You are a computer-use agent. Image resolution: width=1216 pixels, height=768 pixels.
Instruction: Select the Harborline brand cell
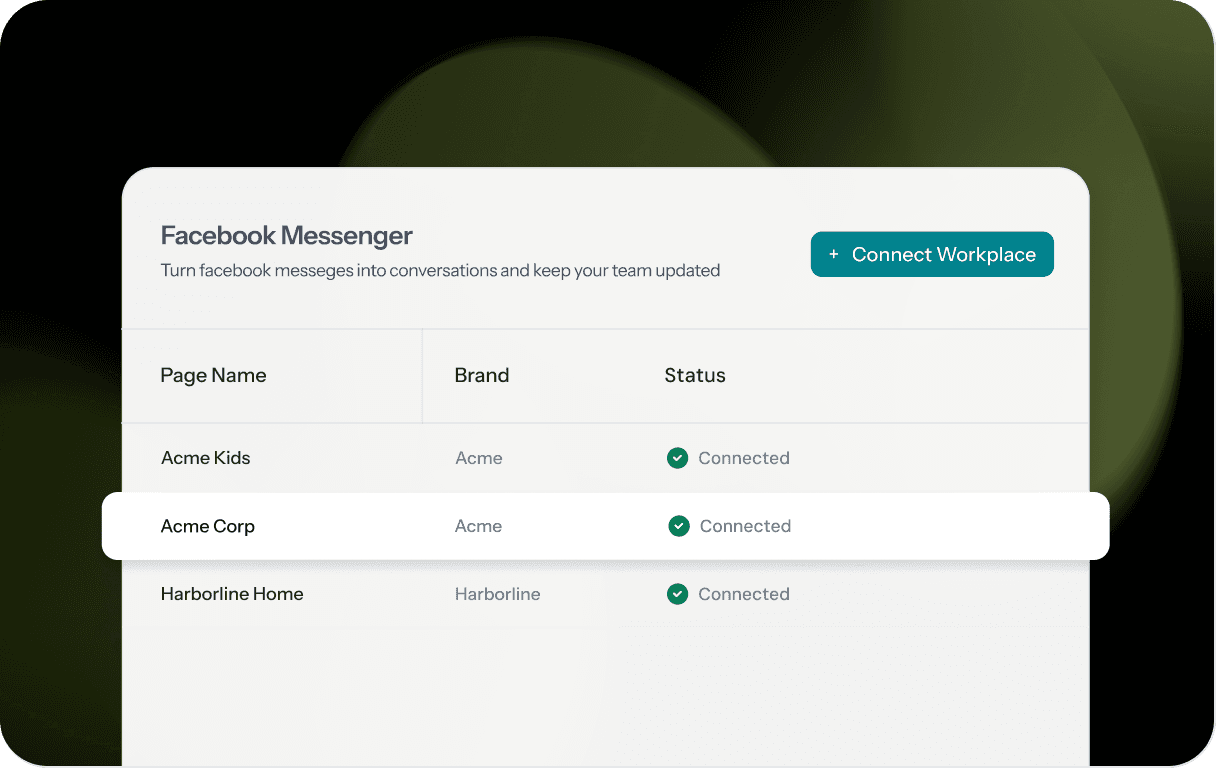coord(498,594)
